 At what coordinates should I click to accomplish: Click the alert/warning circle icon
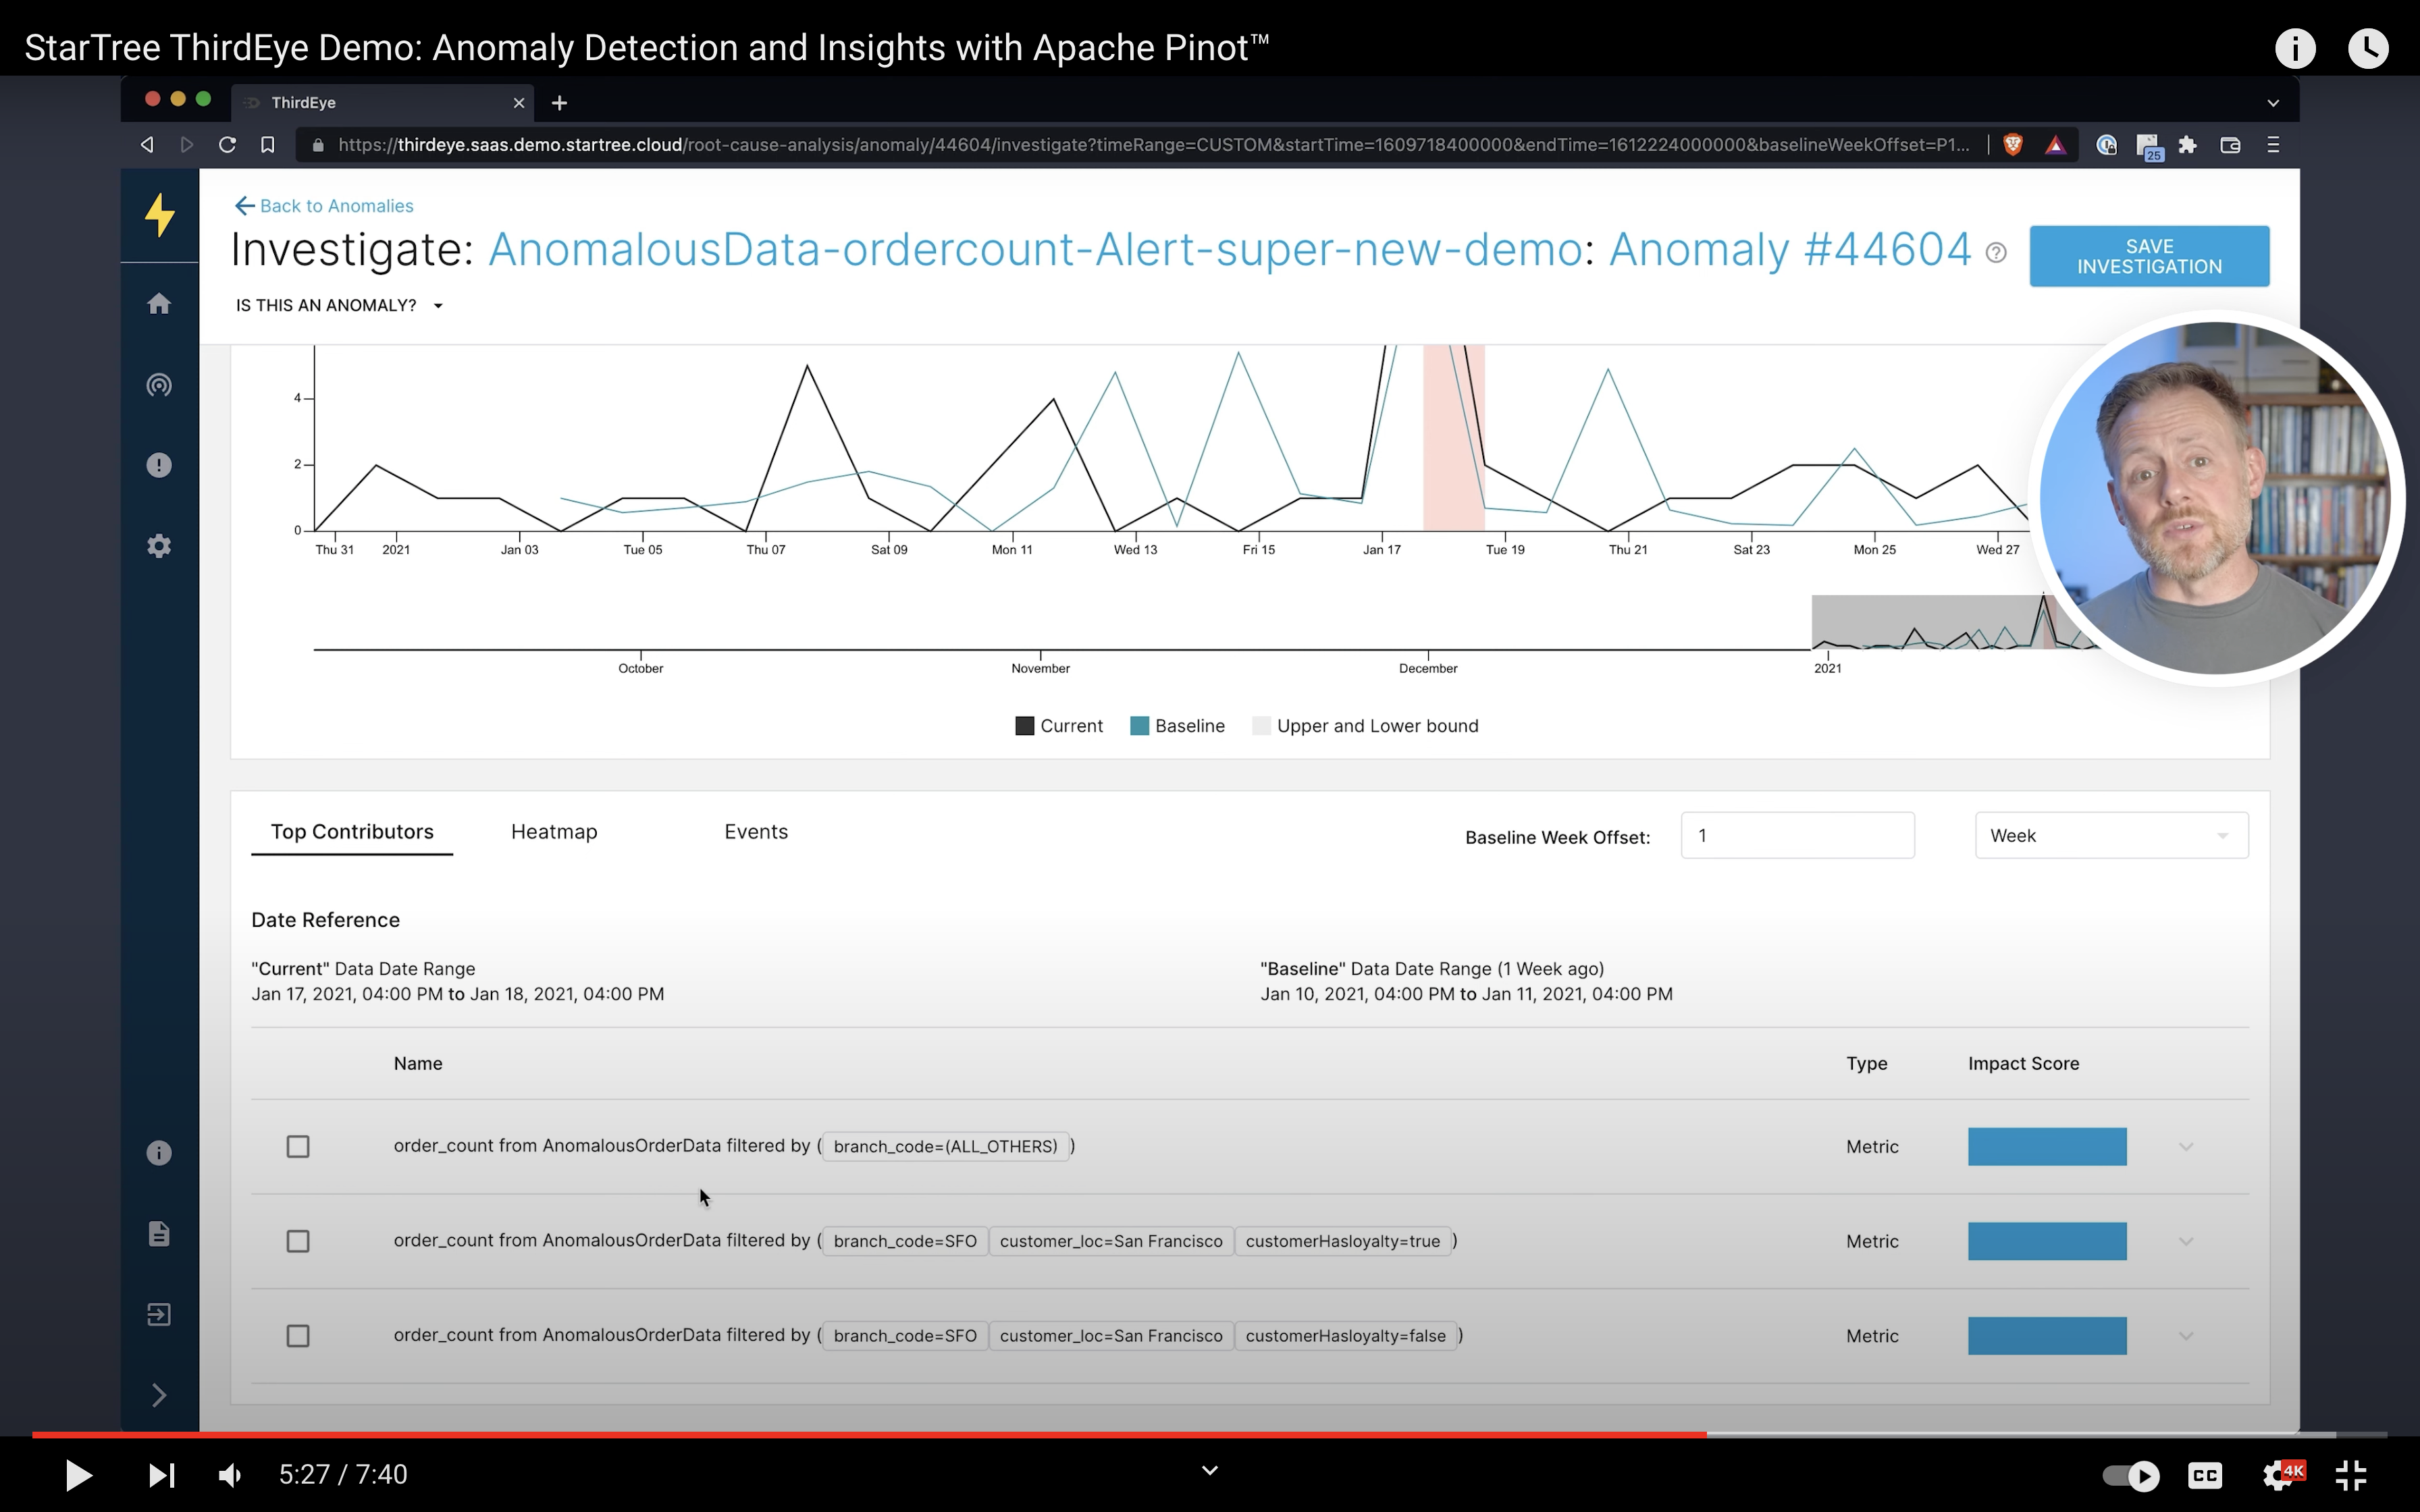click(159, 465)
